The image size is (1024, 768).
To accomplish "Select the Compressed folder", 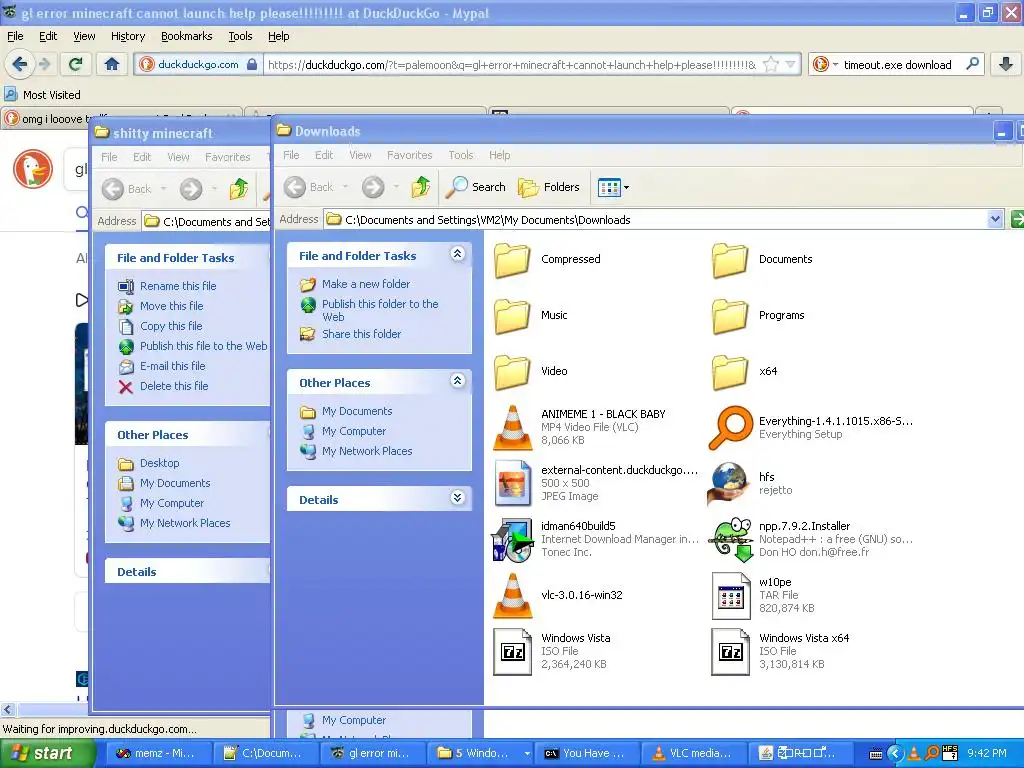I will [x=547, y=259].
